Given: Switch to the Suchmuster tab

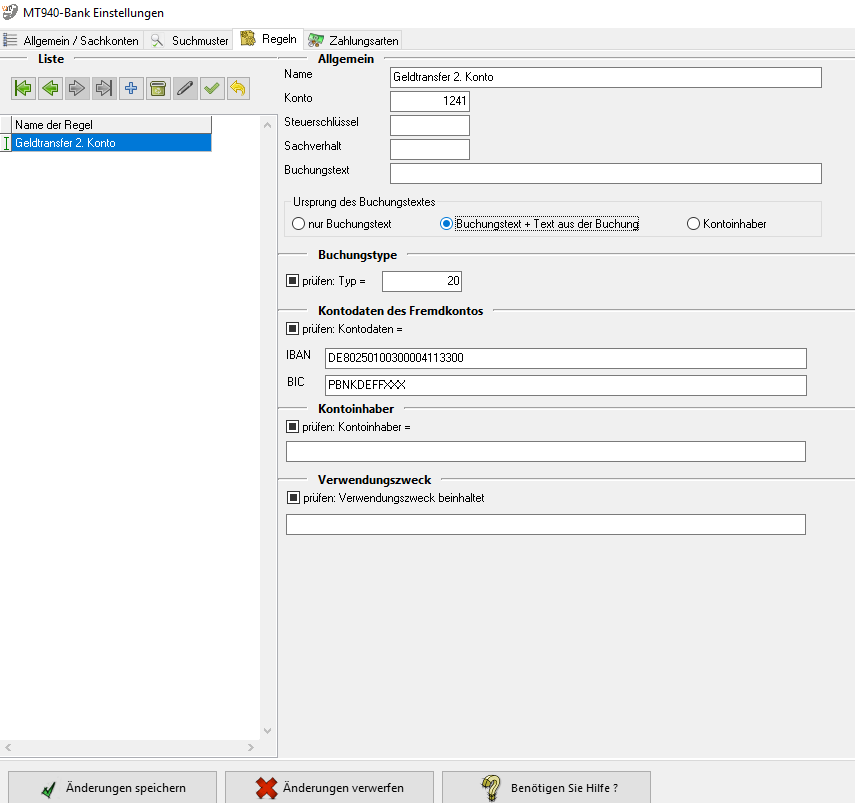Looking at the screenshot, I should [190, 40].
